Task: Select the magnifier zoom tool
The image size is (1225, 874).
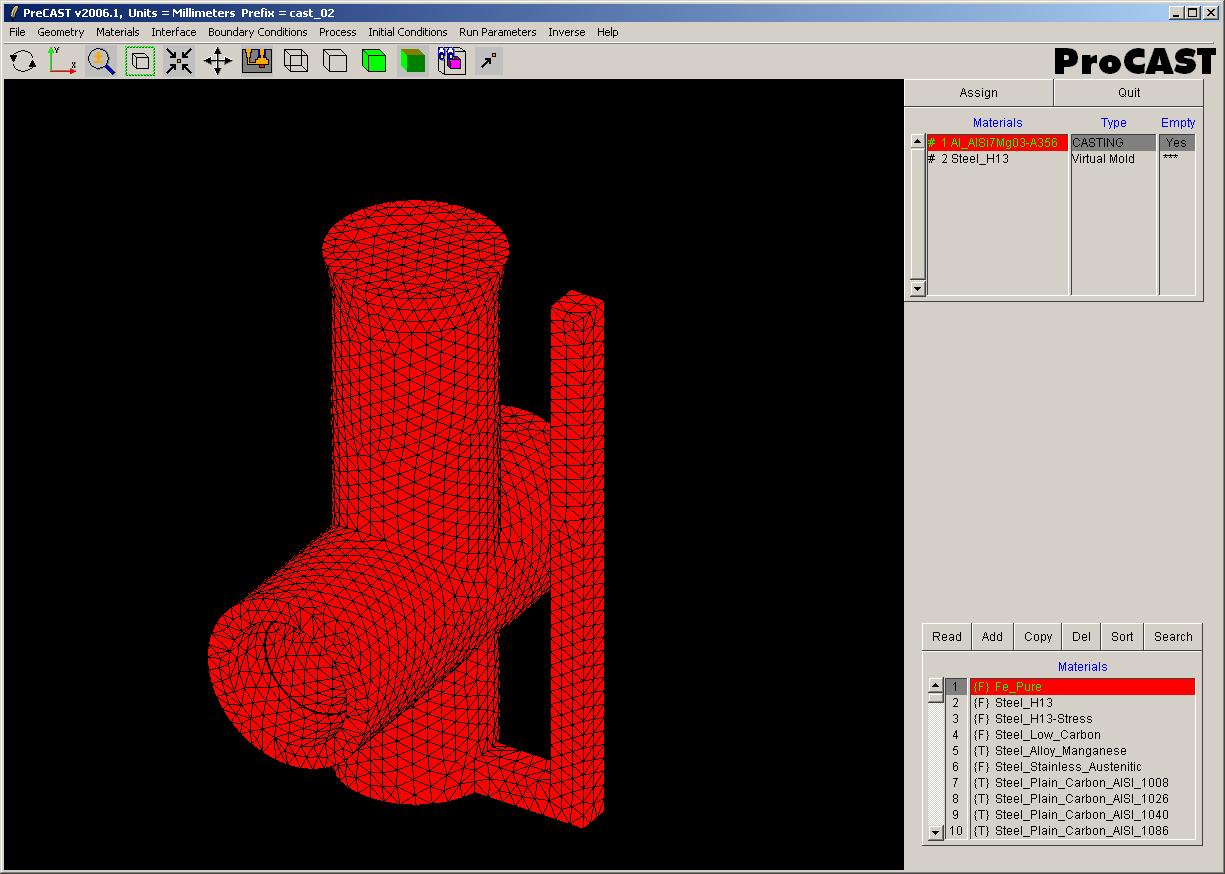Action: (101, 62)
